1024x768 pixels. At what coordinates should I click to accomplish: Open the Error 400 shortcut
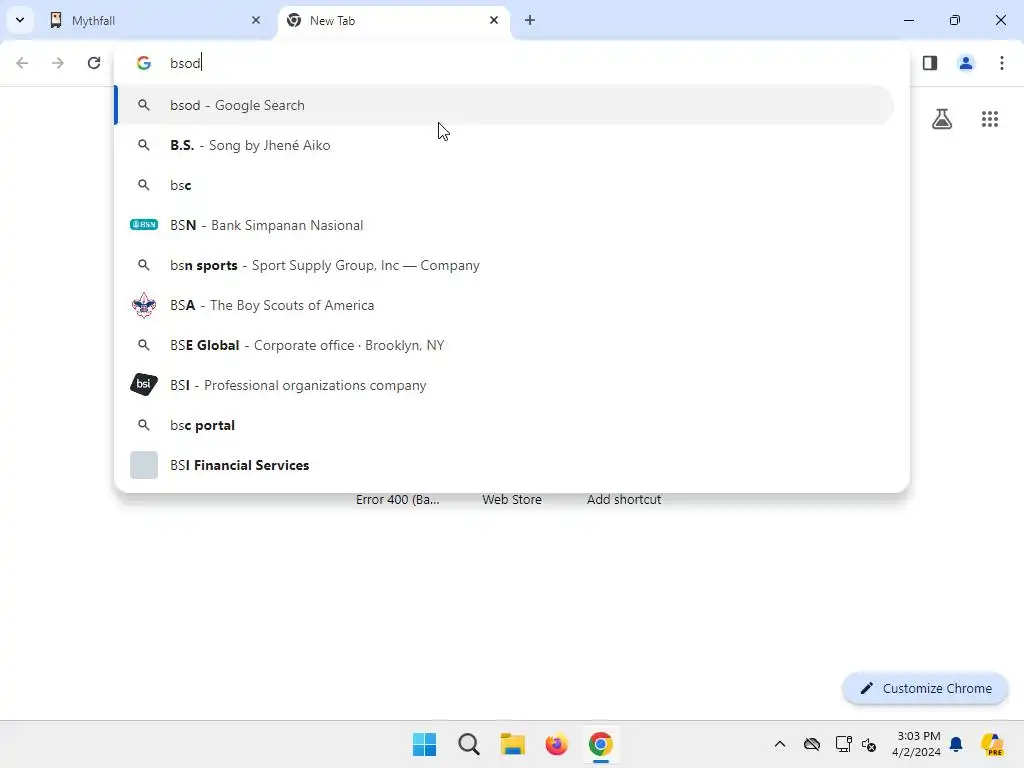398,500
